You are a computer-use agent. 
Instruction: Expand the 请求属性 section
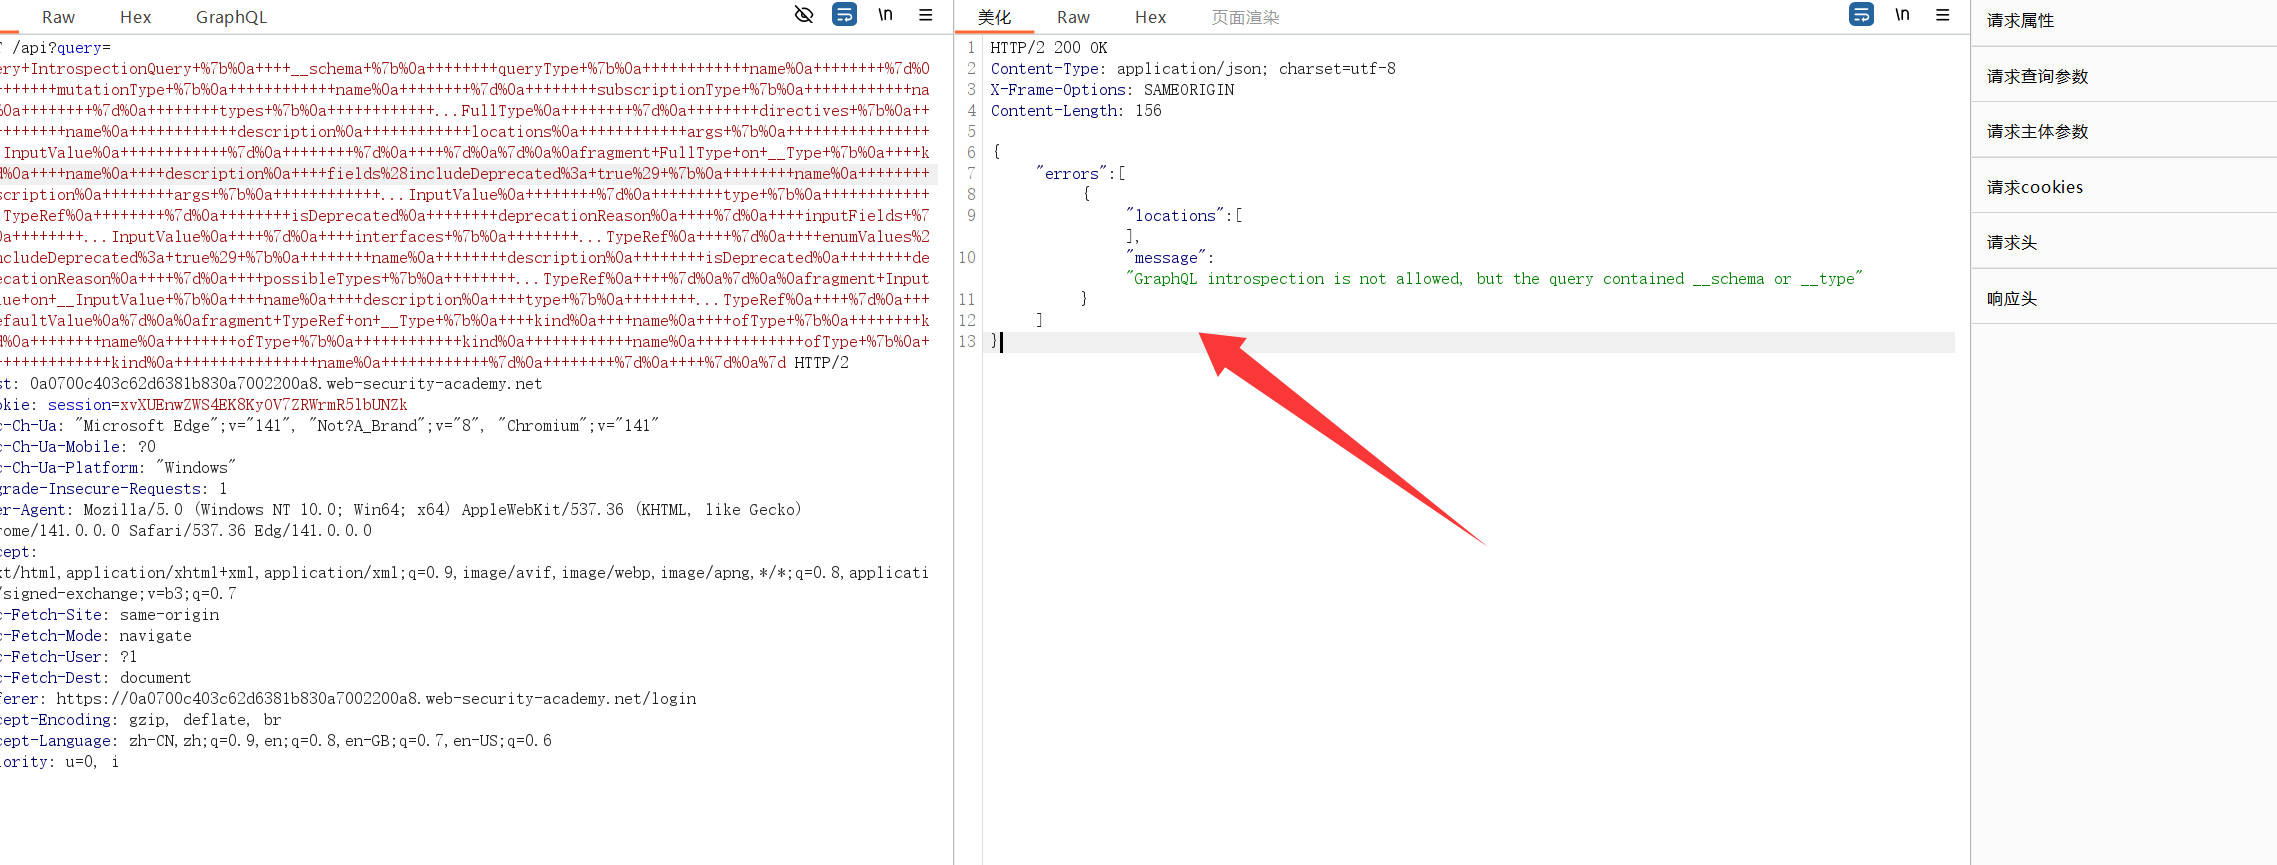(x=2020, y=21)
